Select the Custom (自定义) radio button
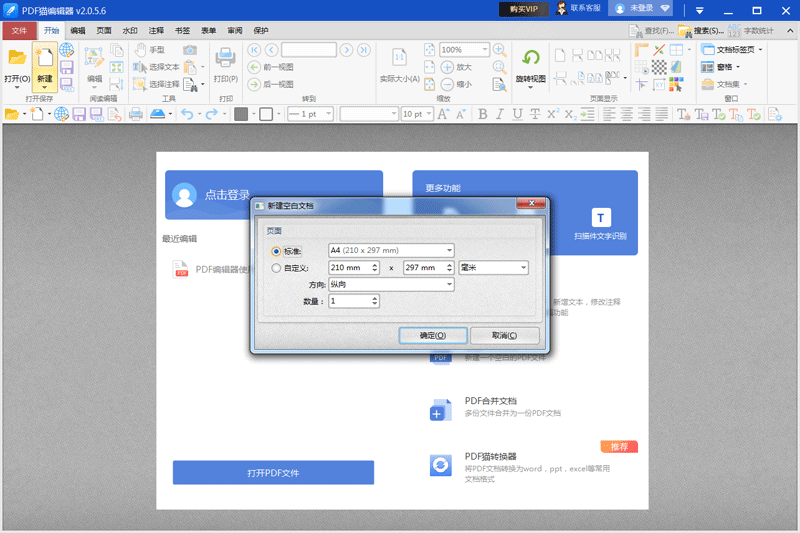 pyautogui.click(x=277, y=267)
